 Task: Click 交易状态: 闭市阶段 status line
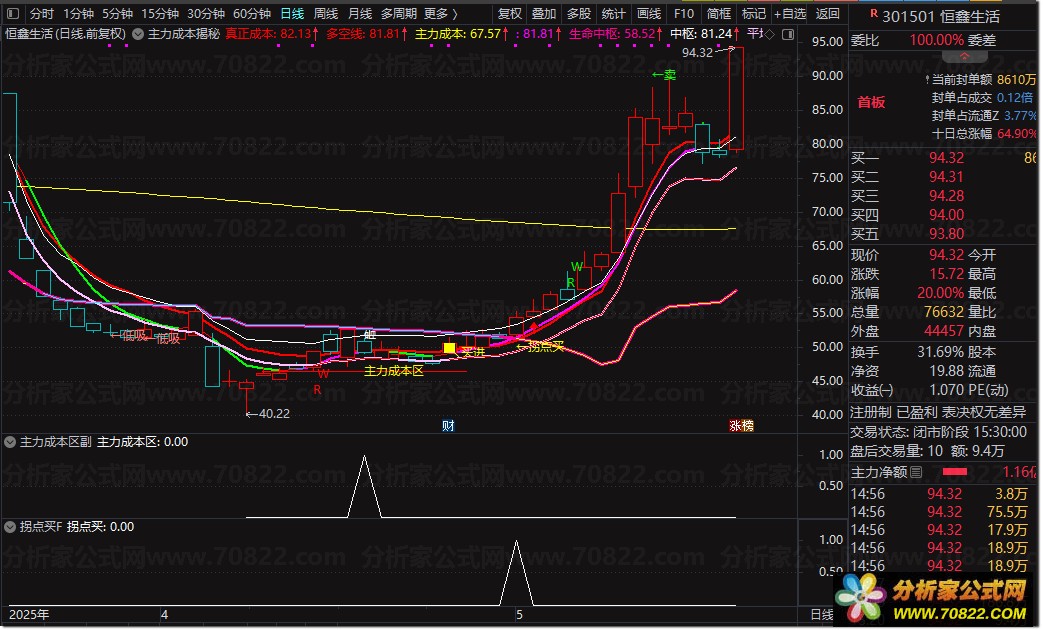pyautogui.click(x=939, y=432)
